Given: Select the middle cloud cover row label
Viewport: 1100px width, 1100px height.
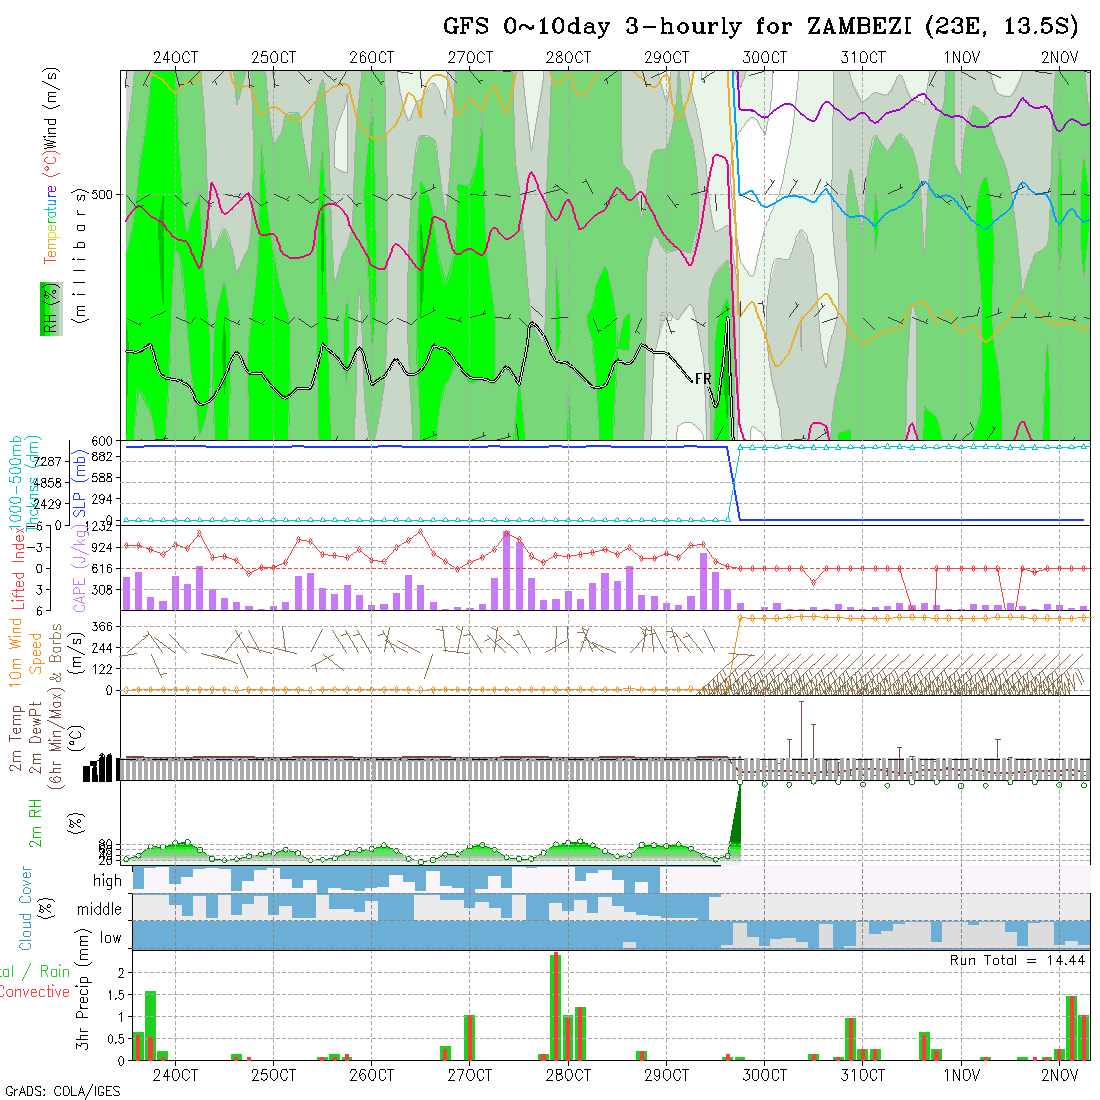Looking at the screenshot, I should tap(99, 910).
